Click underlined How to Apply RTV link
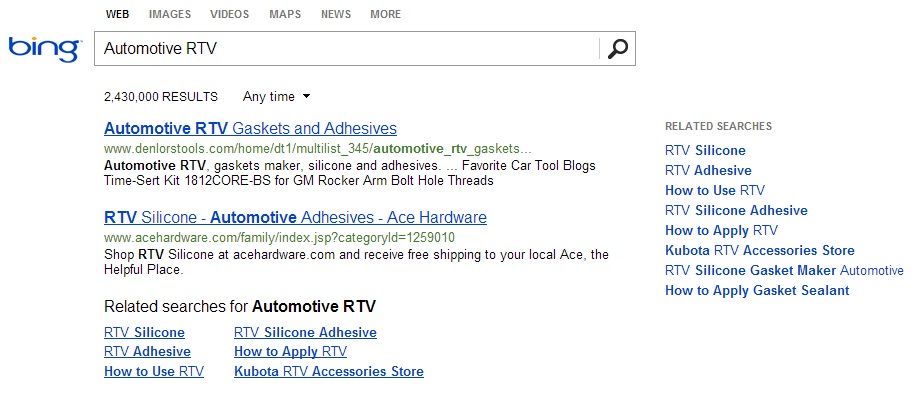 [x=290, y=352]
